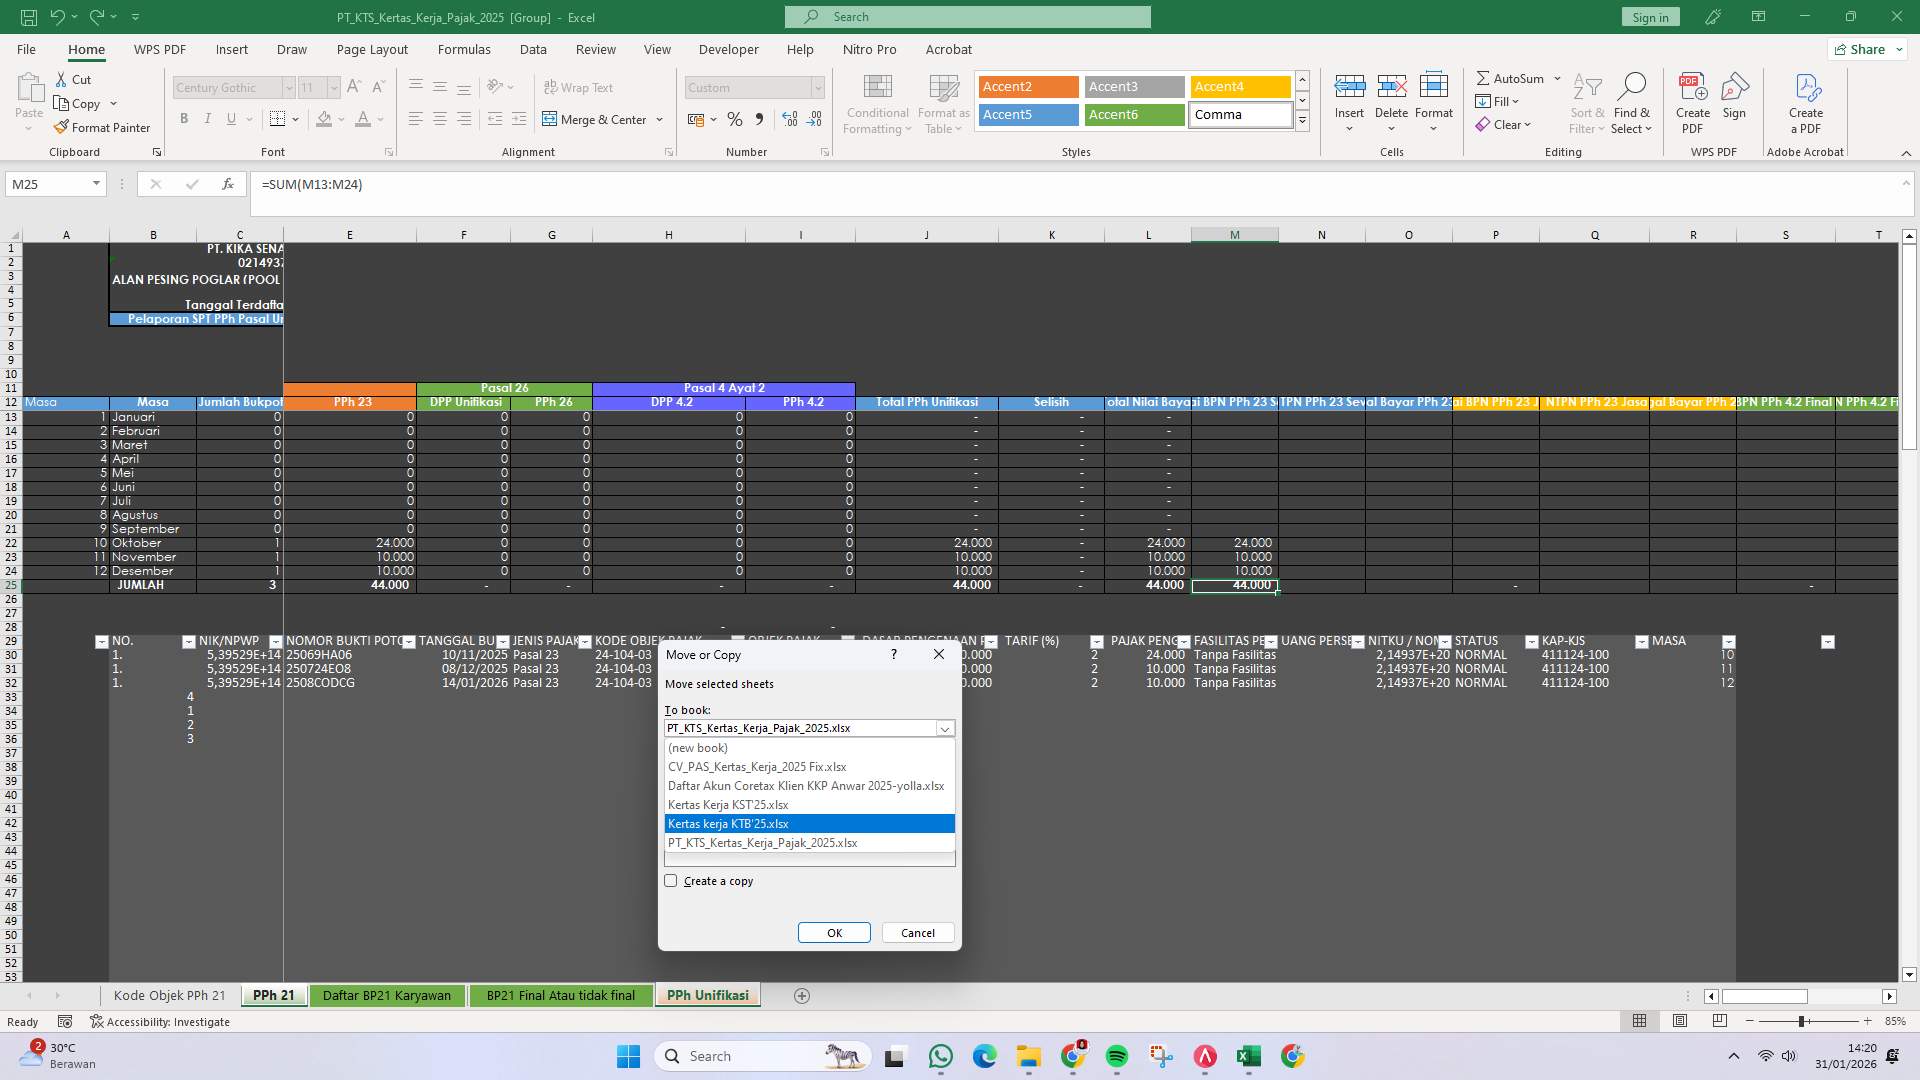1920x1080 pixels.
Task: Check the Create a copy checkbox
Action: coord(671,880)
